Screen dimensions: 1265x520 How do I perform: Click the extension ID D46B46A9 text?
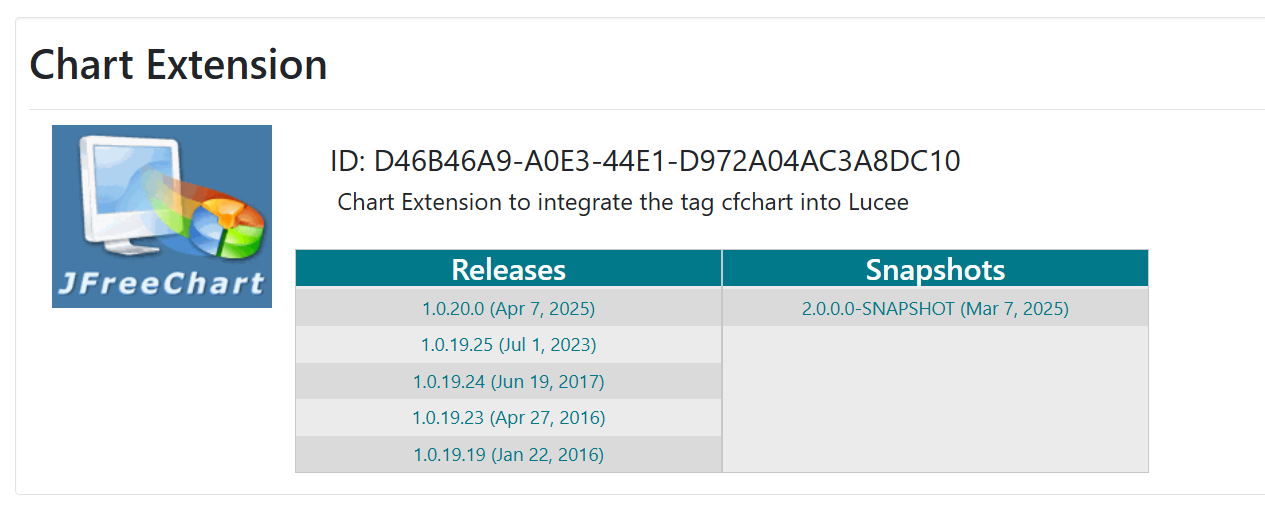pos(667,161)
